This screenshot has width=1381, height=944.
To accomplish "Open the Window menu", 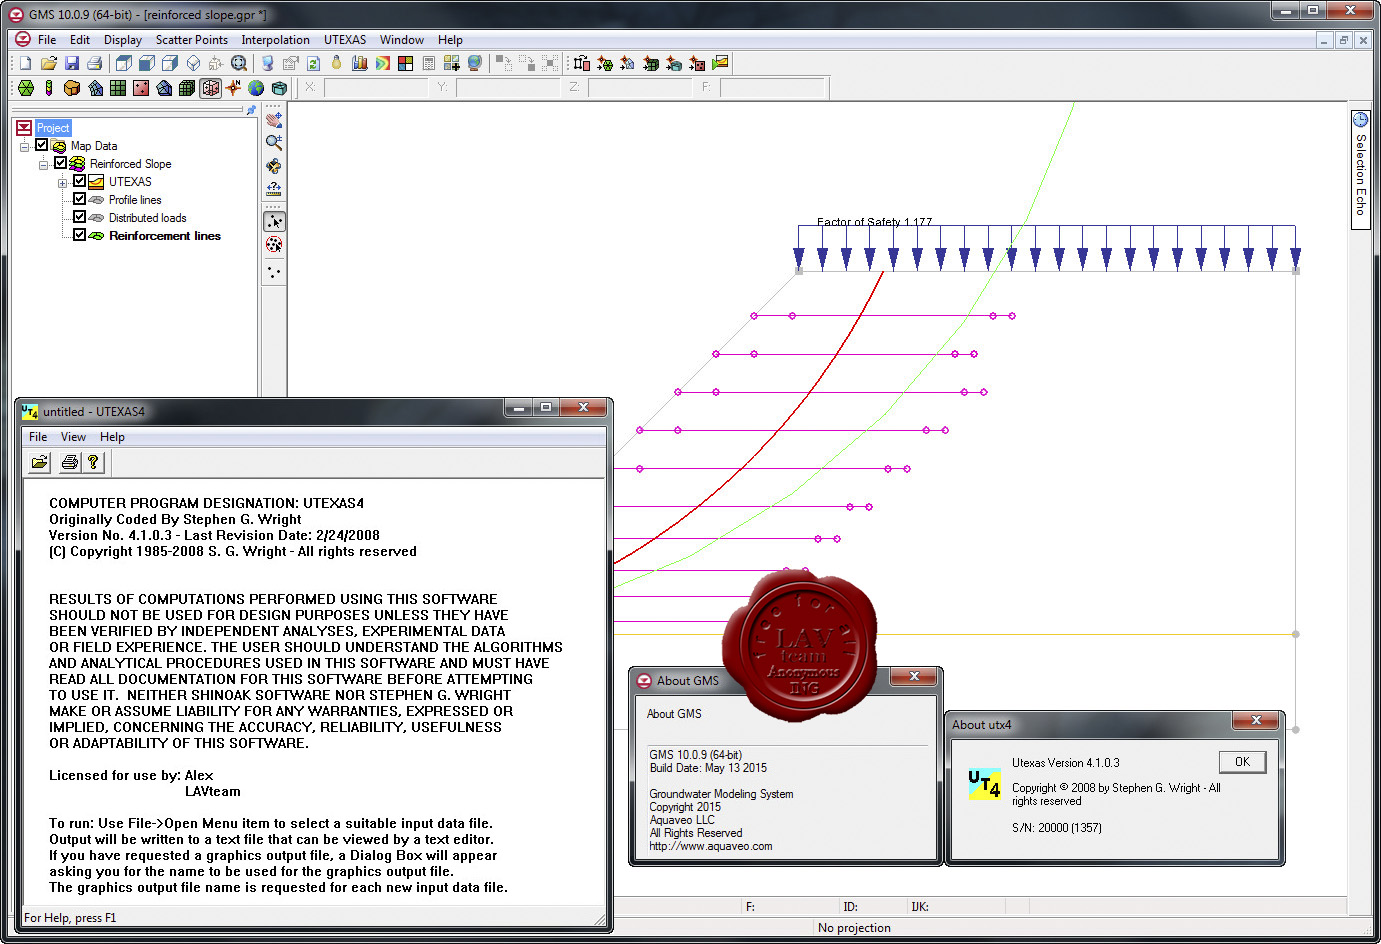I will click(x=402, y=40).
